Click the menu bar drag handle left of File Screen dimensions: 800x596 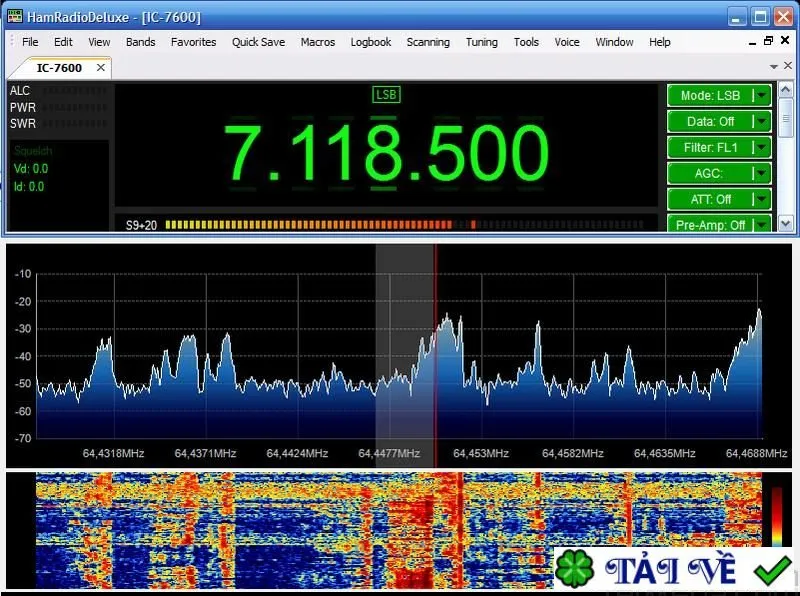point(12,41)
